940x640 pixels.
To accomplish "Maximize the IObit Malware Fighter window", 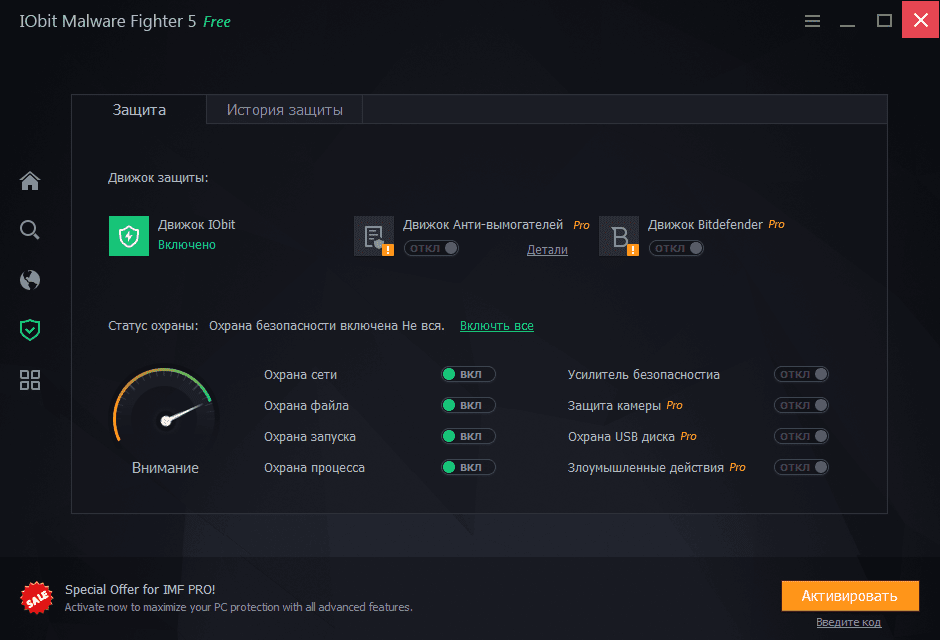I will (884, 21).
